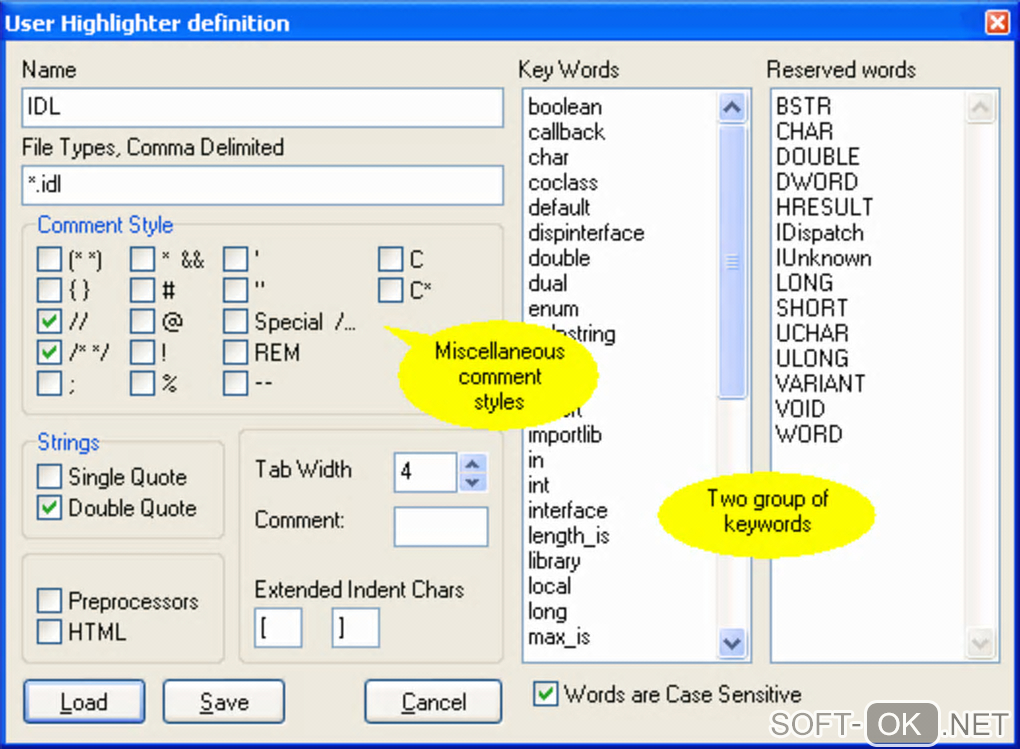Select 'SHORT' in Reserved words list
This screenshot has width=1020, height=749.
[x=812, y=308]
